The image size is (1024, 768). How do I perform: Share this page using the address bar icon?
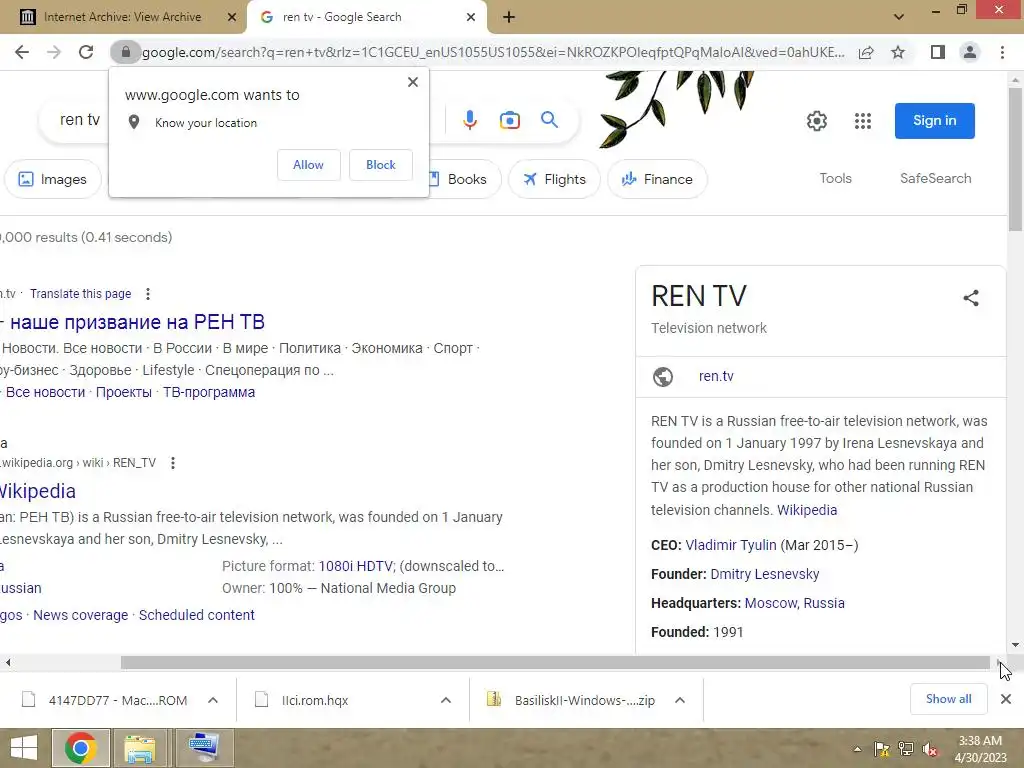[x=866, y=52]
